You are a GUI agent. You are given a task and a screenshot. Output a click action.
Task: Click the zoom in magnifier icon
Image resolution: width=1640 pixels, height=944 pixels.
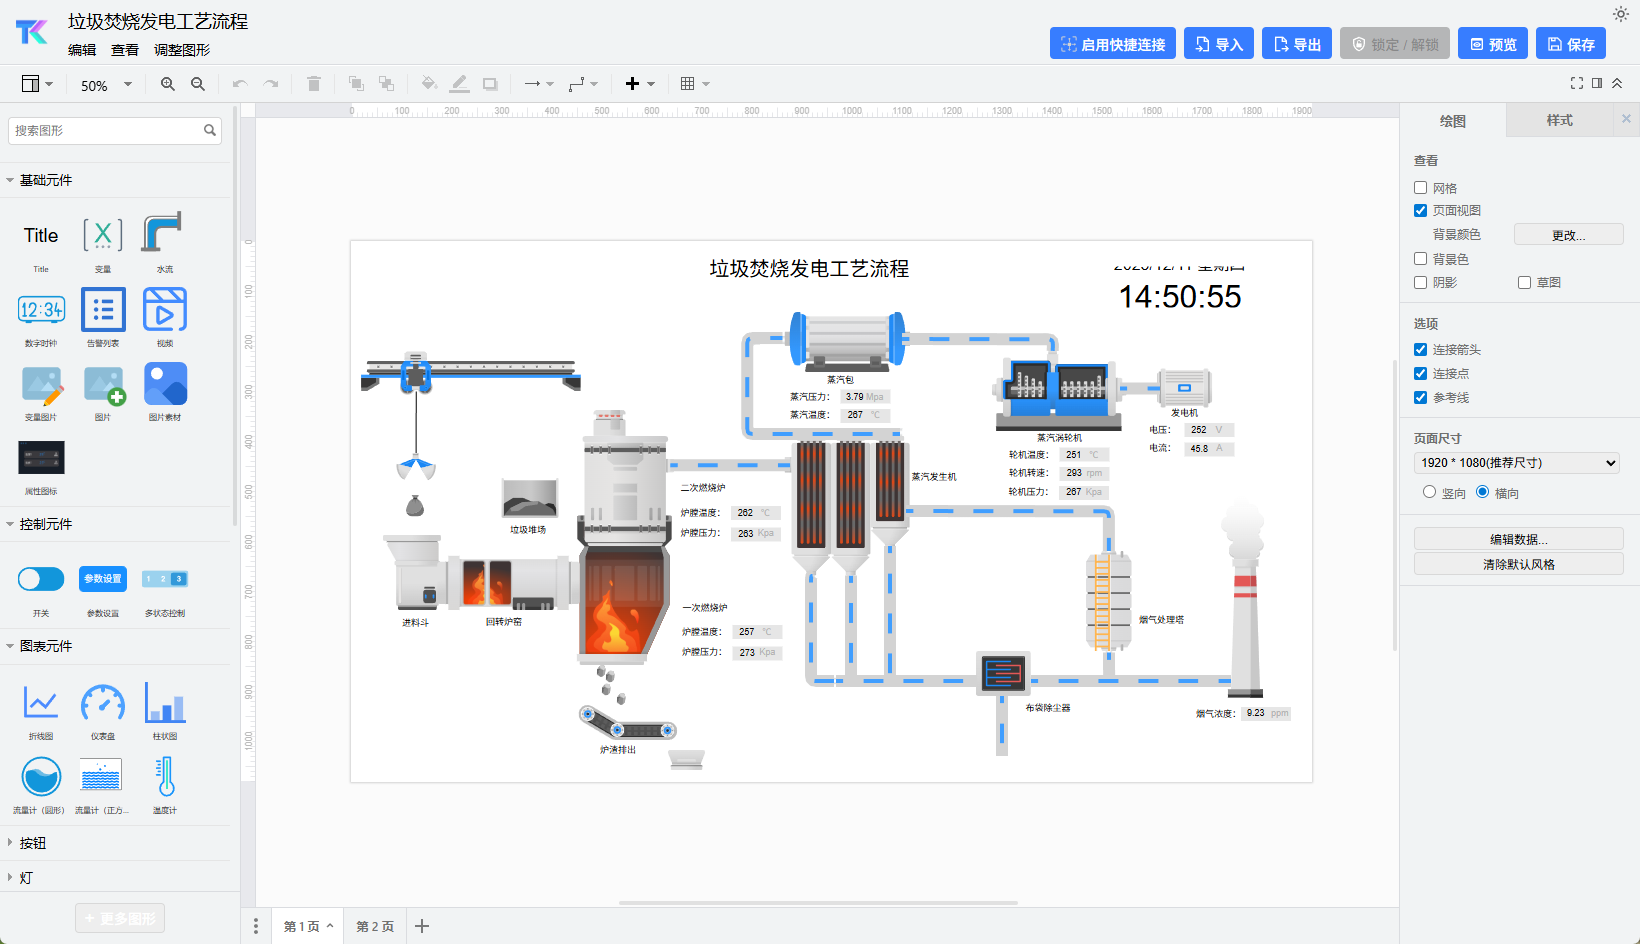pos(168,84)
